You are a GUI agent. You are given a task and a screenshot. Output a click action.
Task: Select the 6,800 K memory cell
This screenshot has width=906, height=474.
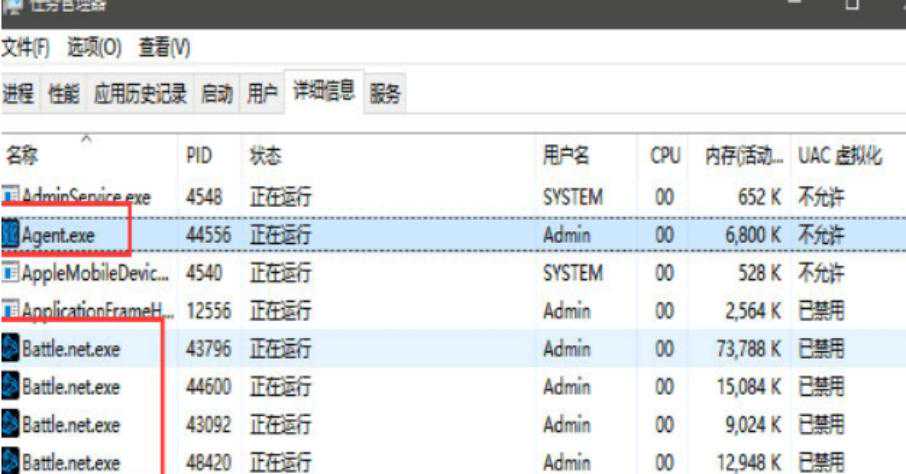742,235
